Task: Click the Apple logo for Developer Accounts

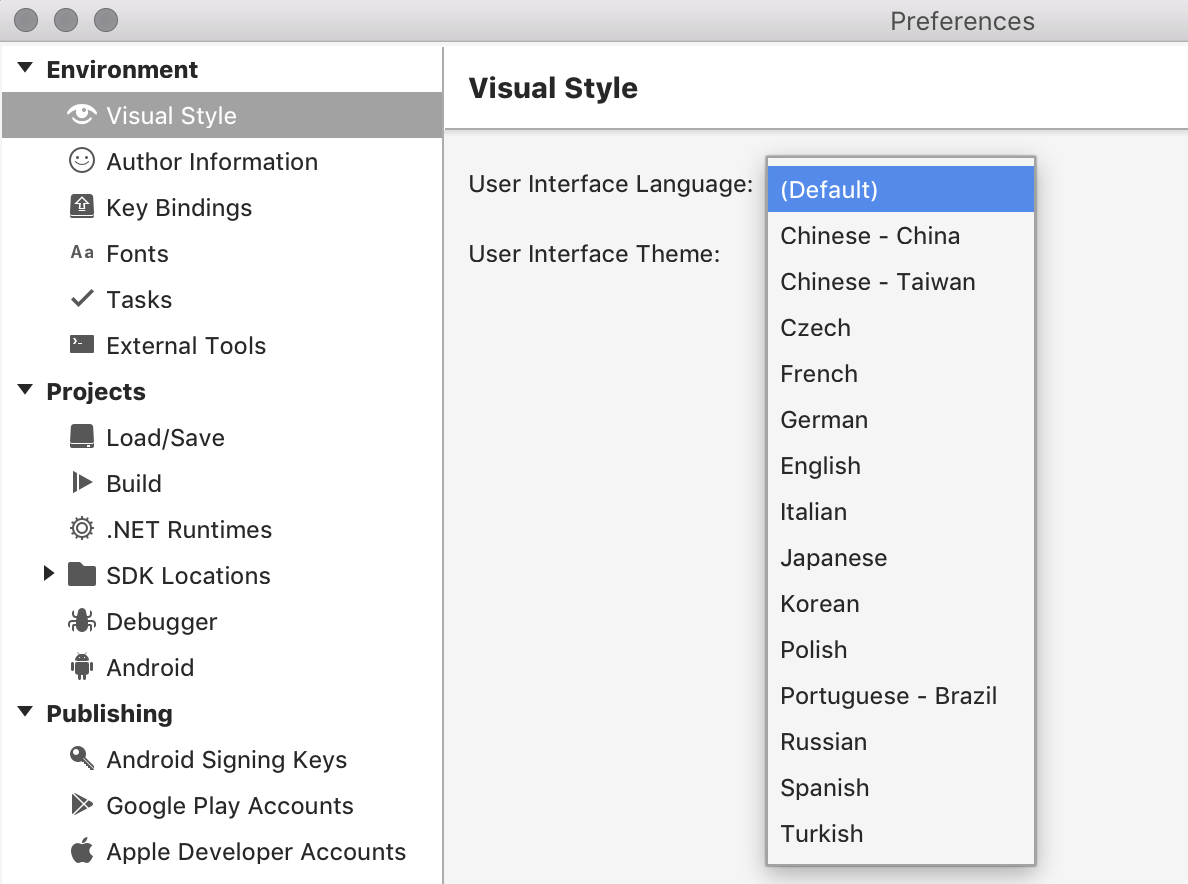Action: (x=82, y=851)
